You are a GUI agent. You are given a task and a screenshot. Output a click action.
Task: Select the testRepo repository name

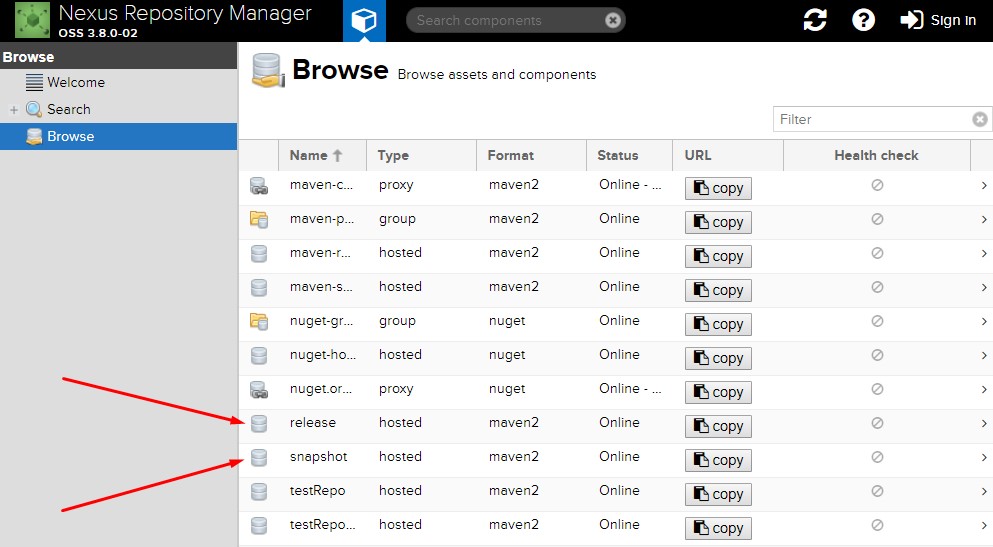coord(317,491)
